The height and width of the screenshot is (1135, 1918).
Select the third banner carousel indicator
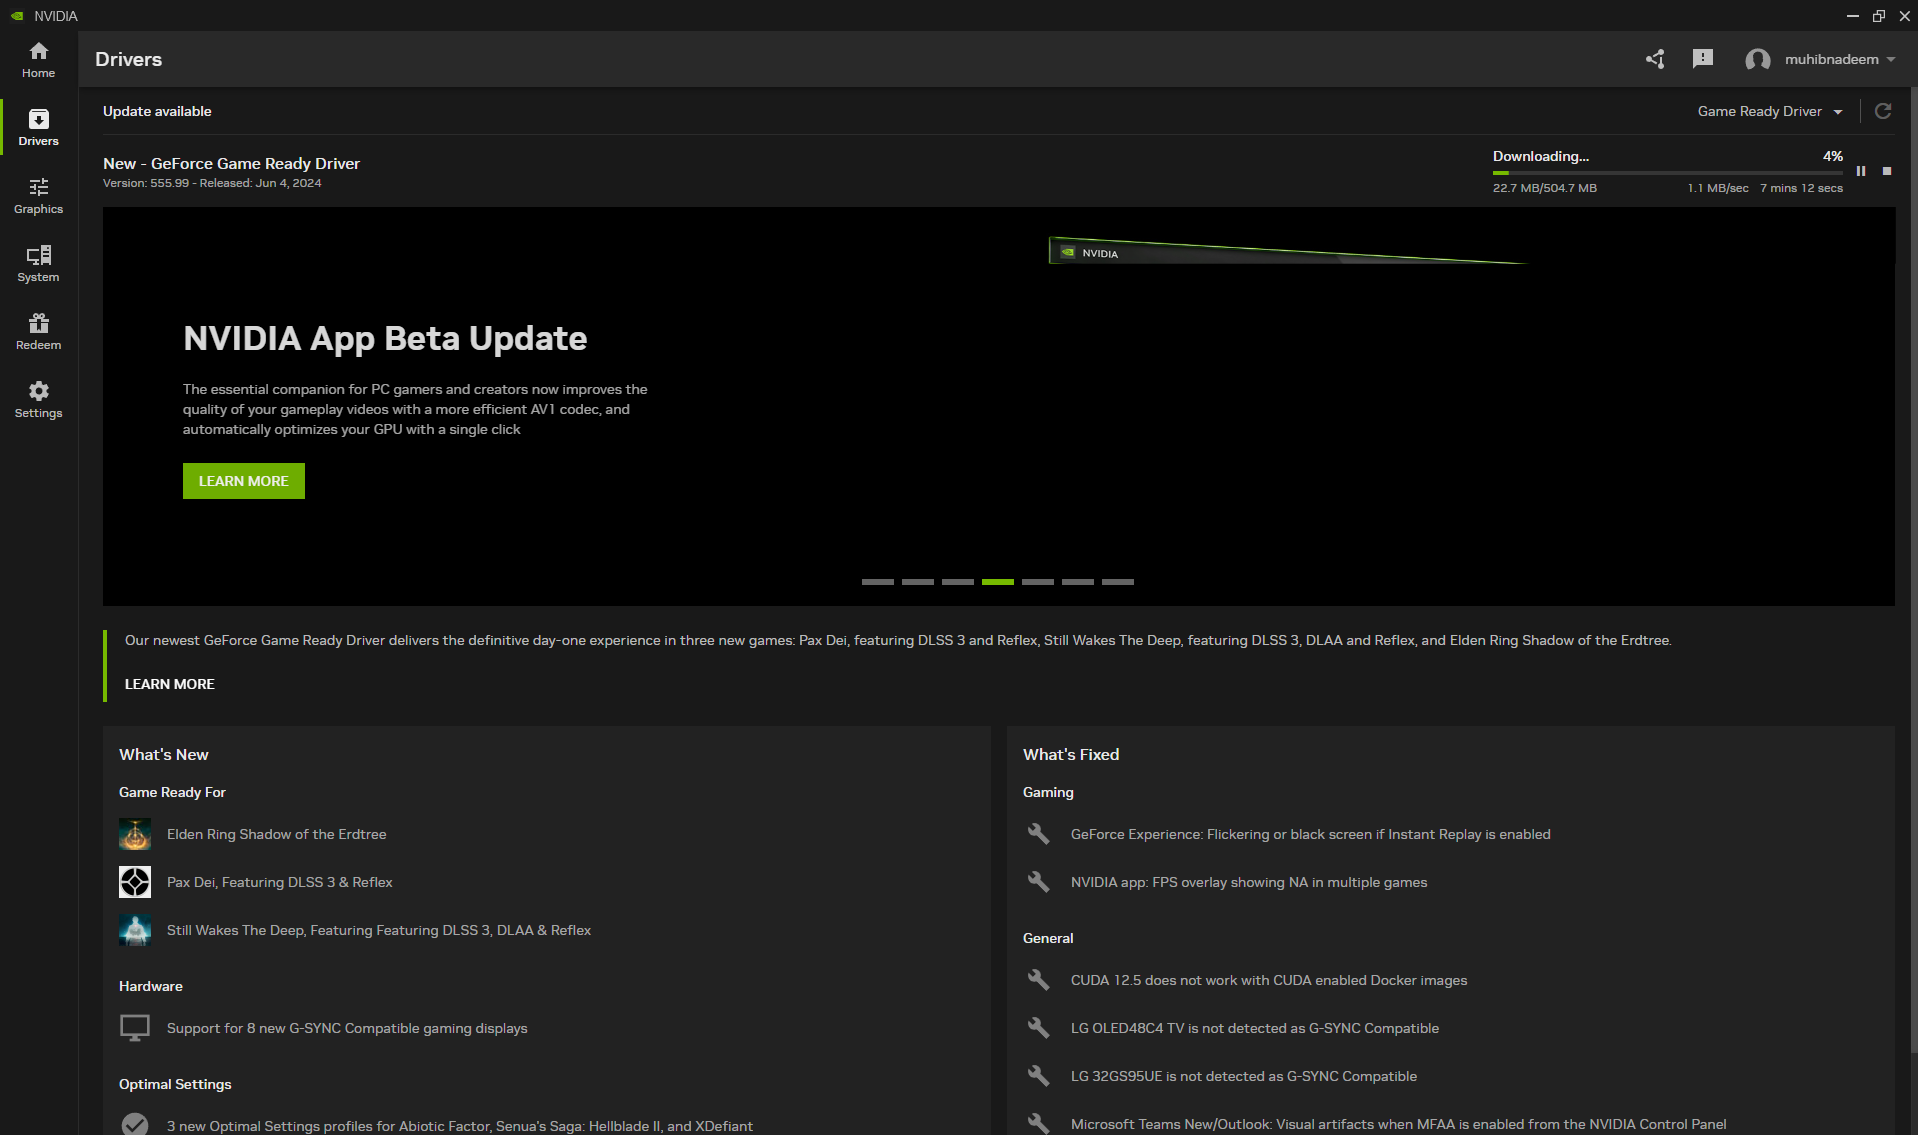958,581
